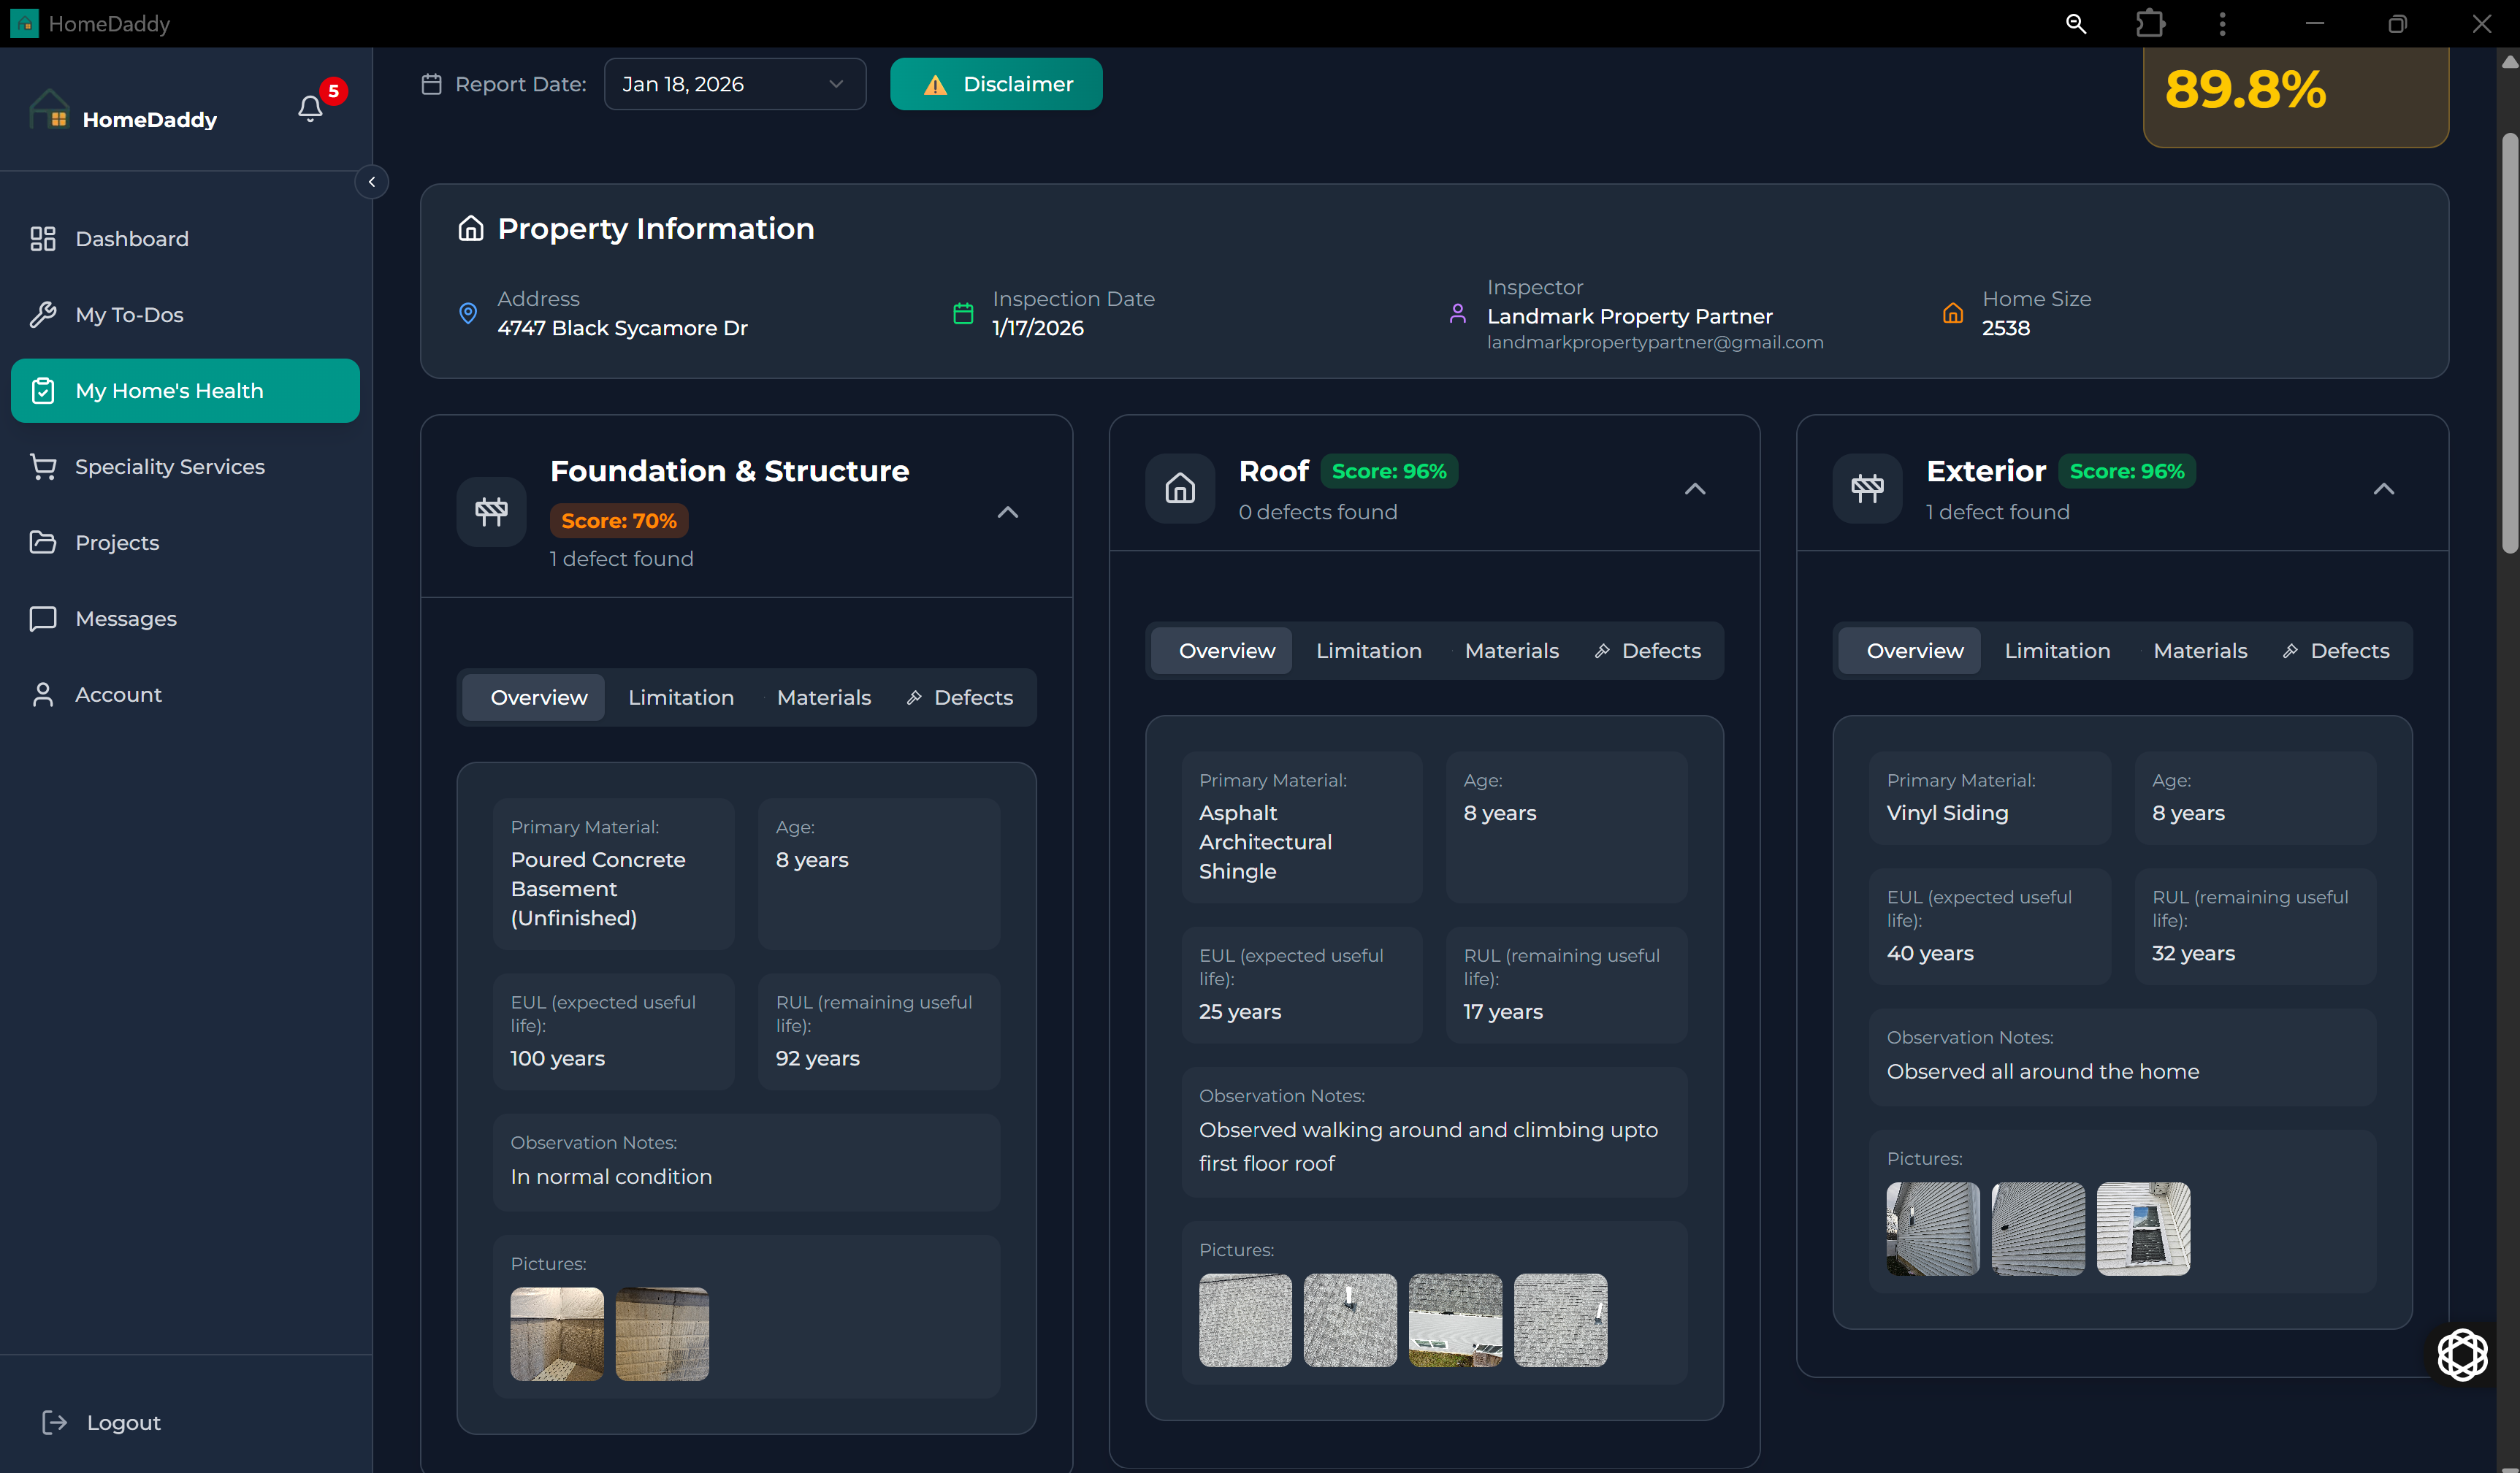Screen dimensions: 2520x1473
Task: Click the Foundation & Structure section icon
Action: click(x=491, y=512)
